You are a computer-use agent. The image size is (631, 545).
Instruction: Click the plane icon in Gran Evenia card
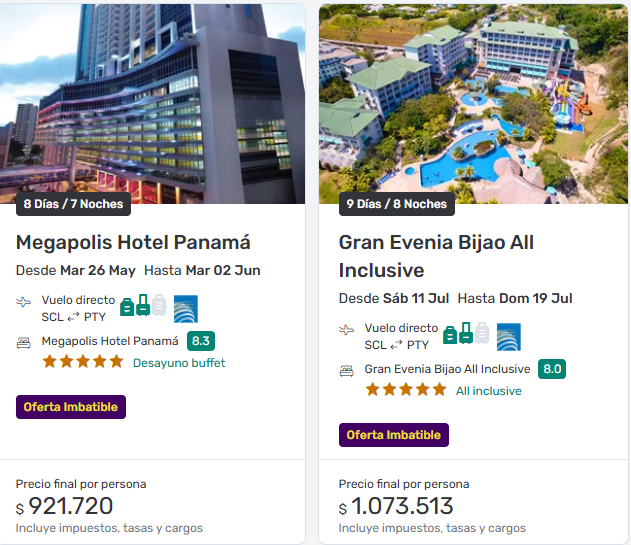point(347,329)
